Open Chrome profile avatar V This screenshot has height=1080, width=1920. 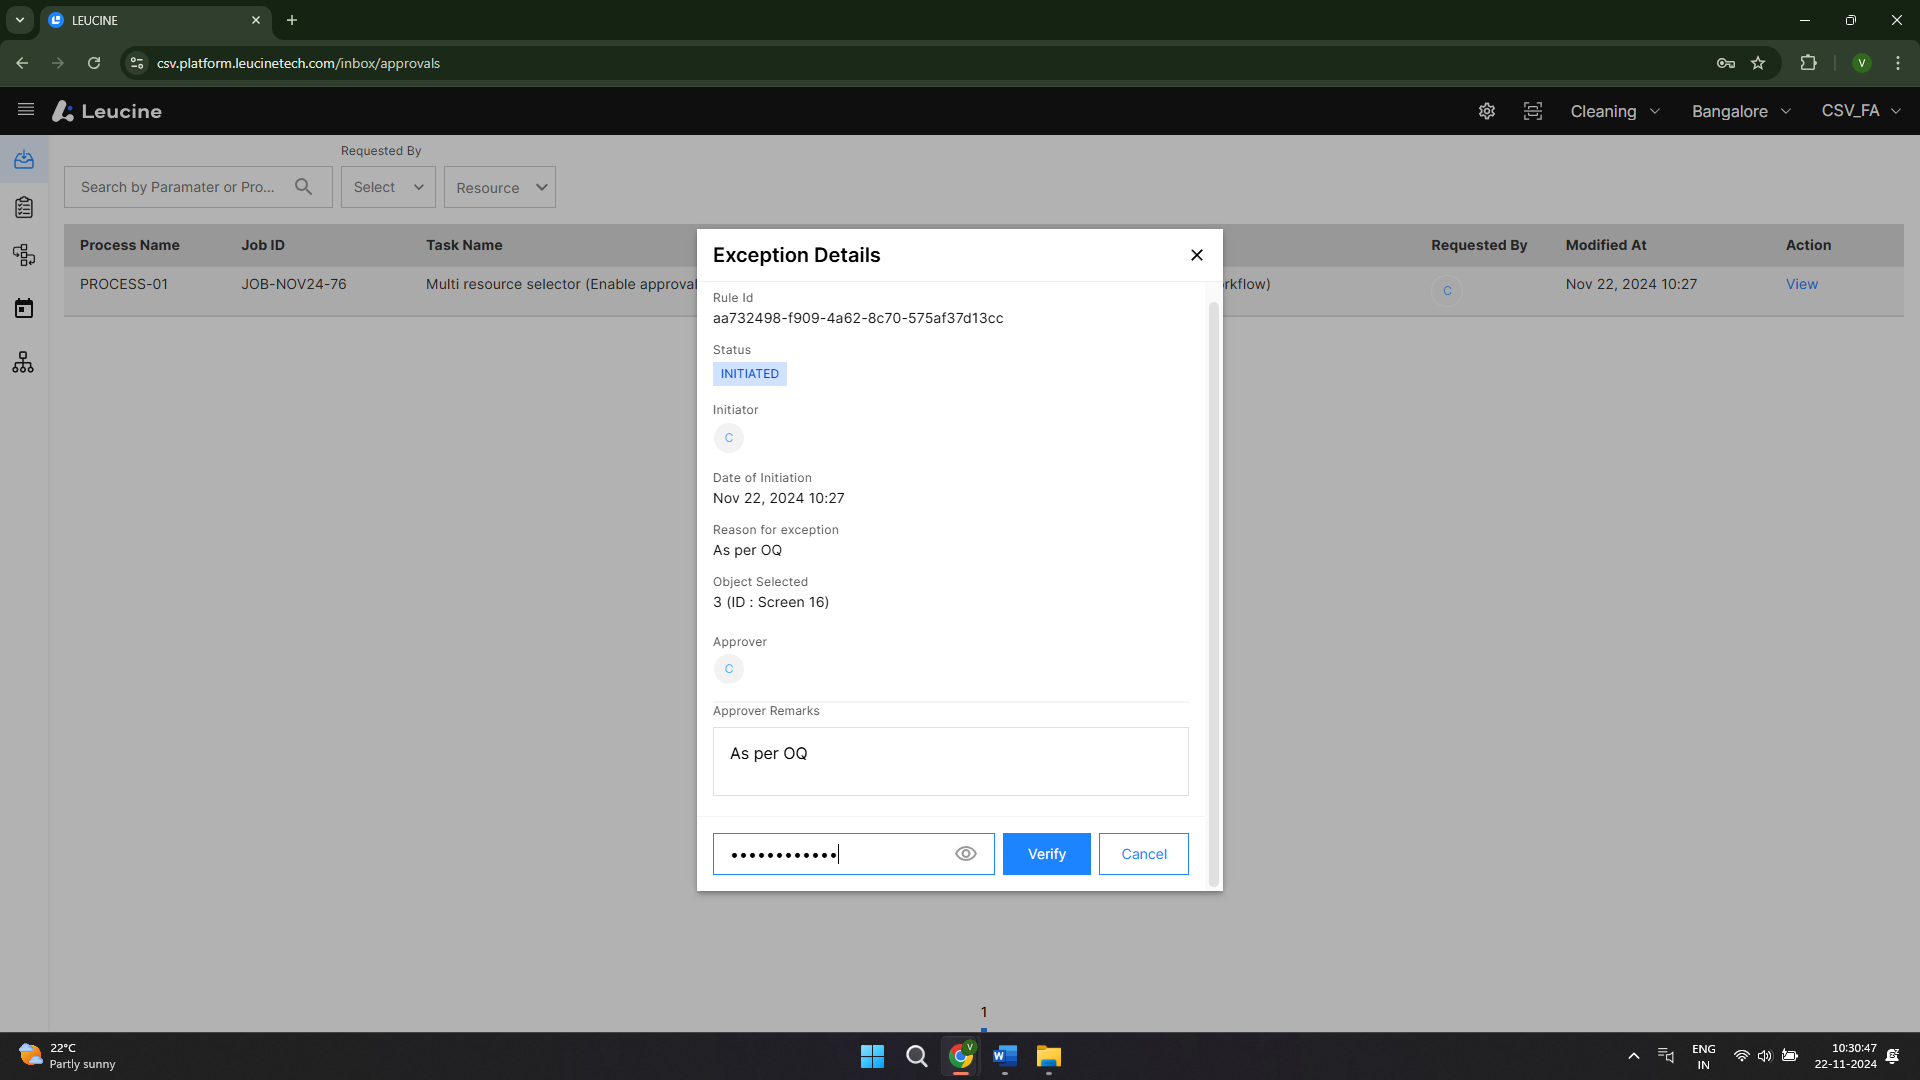[1862, 63]
